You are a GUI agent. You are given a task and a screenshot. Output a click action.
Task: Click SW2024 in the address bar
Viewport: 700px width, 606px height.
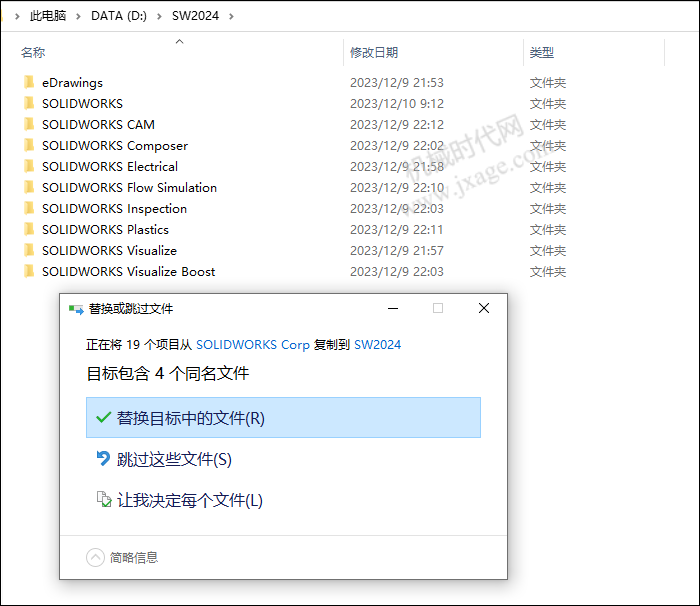196,16
